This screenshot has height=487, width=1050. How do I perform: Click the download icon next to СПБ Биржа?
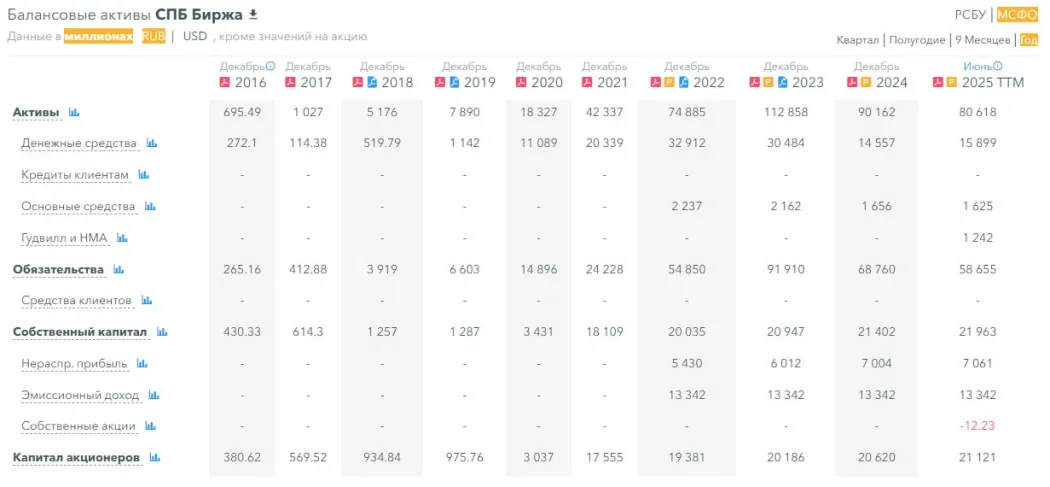[253, 14]
